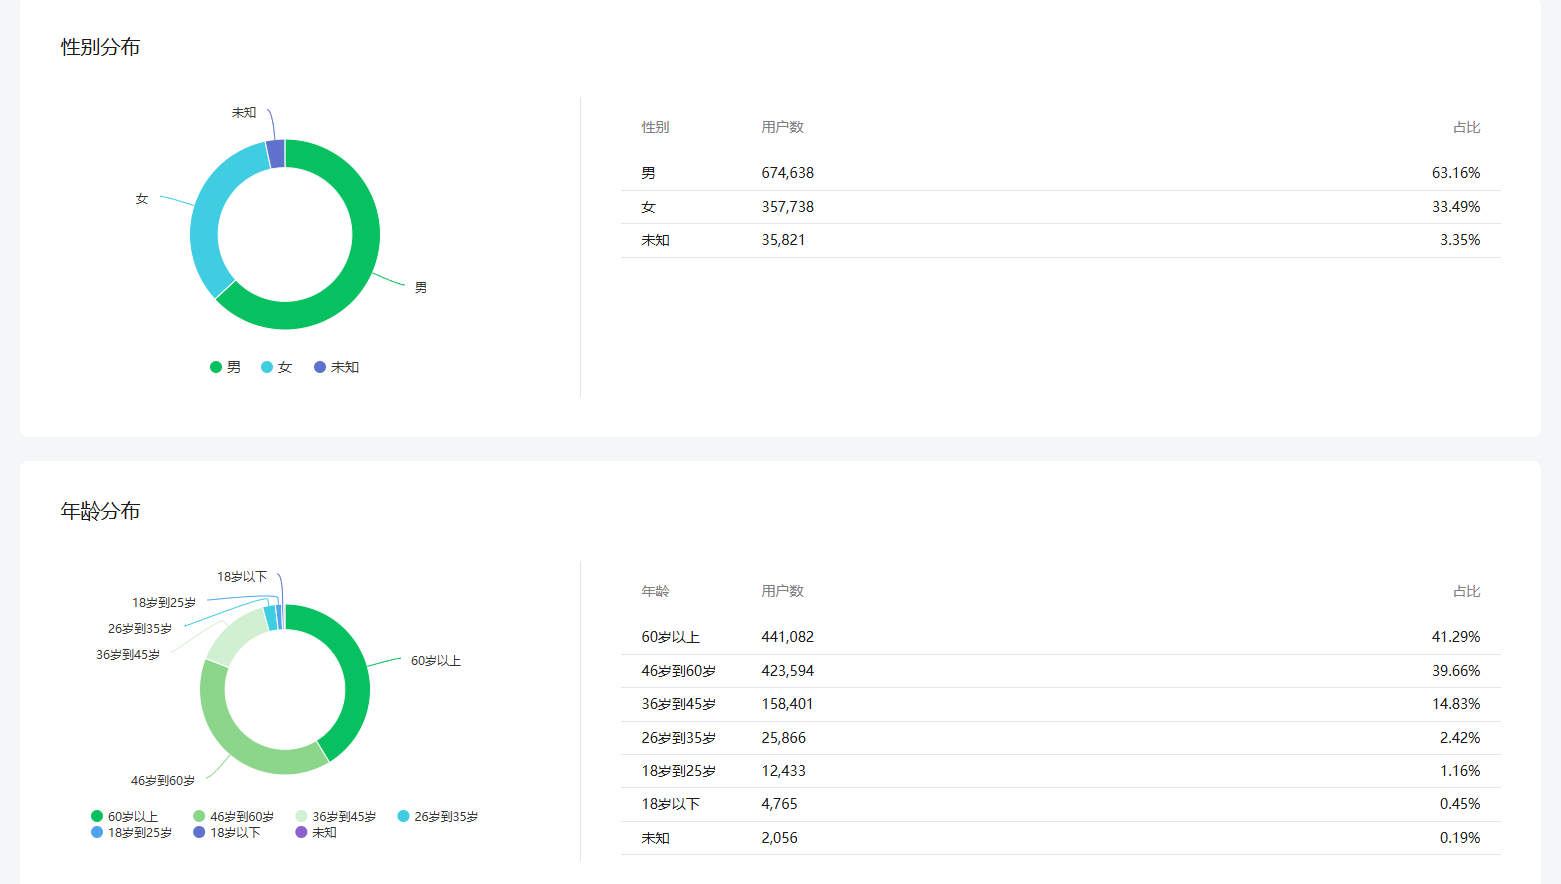Select the 60岁以上 row in the age table
Image resolution: width=1561 pixels, height=884 pixels.
coord(1060,637)
